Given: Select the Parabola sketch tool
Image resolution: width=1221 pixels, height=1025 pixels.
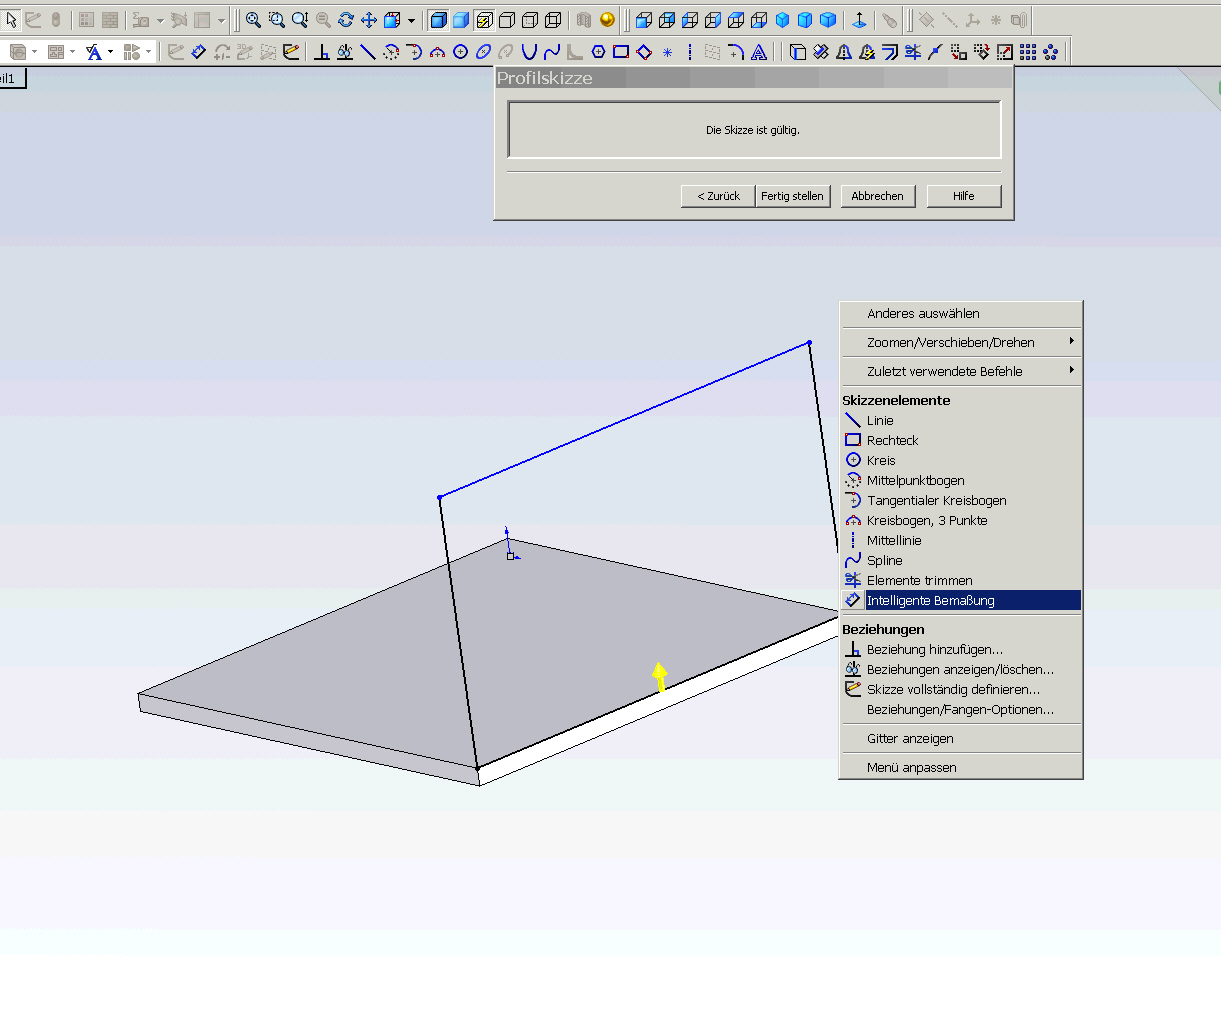Looking at the screenshot, I should pyautogui.click(x=529, y=51).
